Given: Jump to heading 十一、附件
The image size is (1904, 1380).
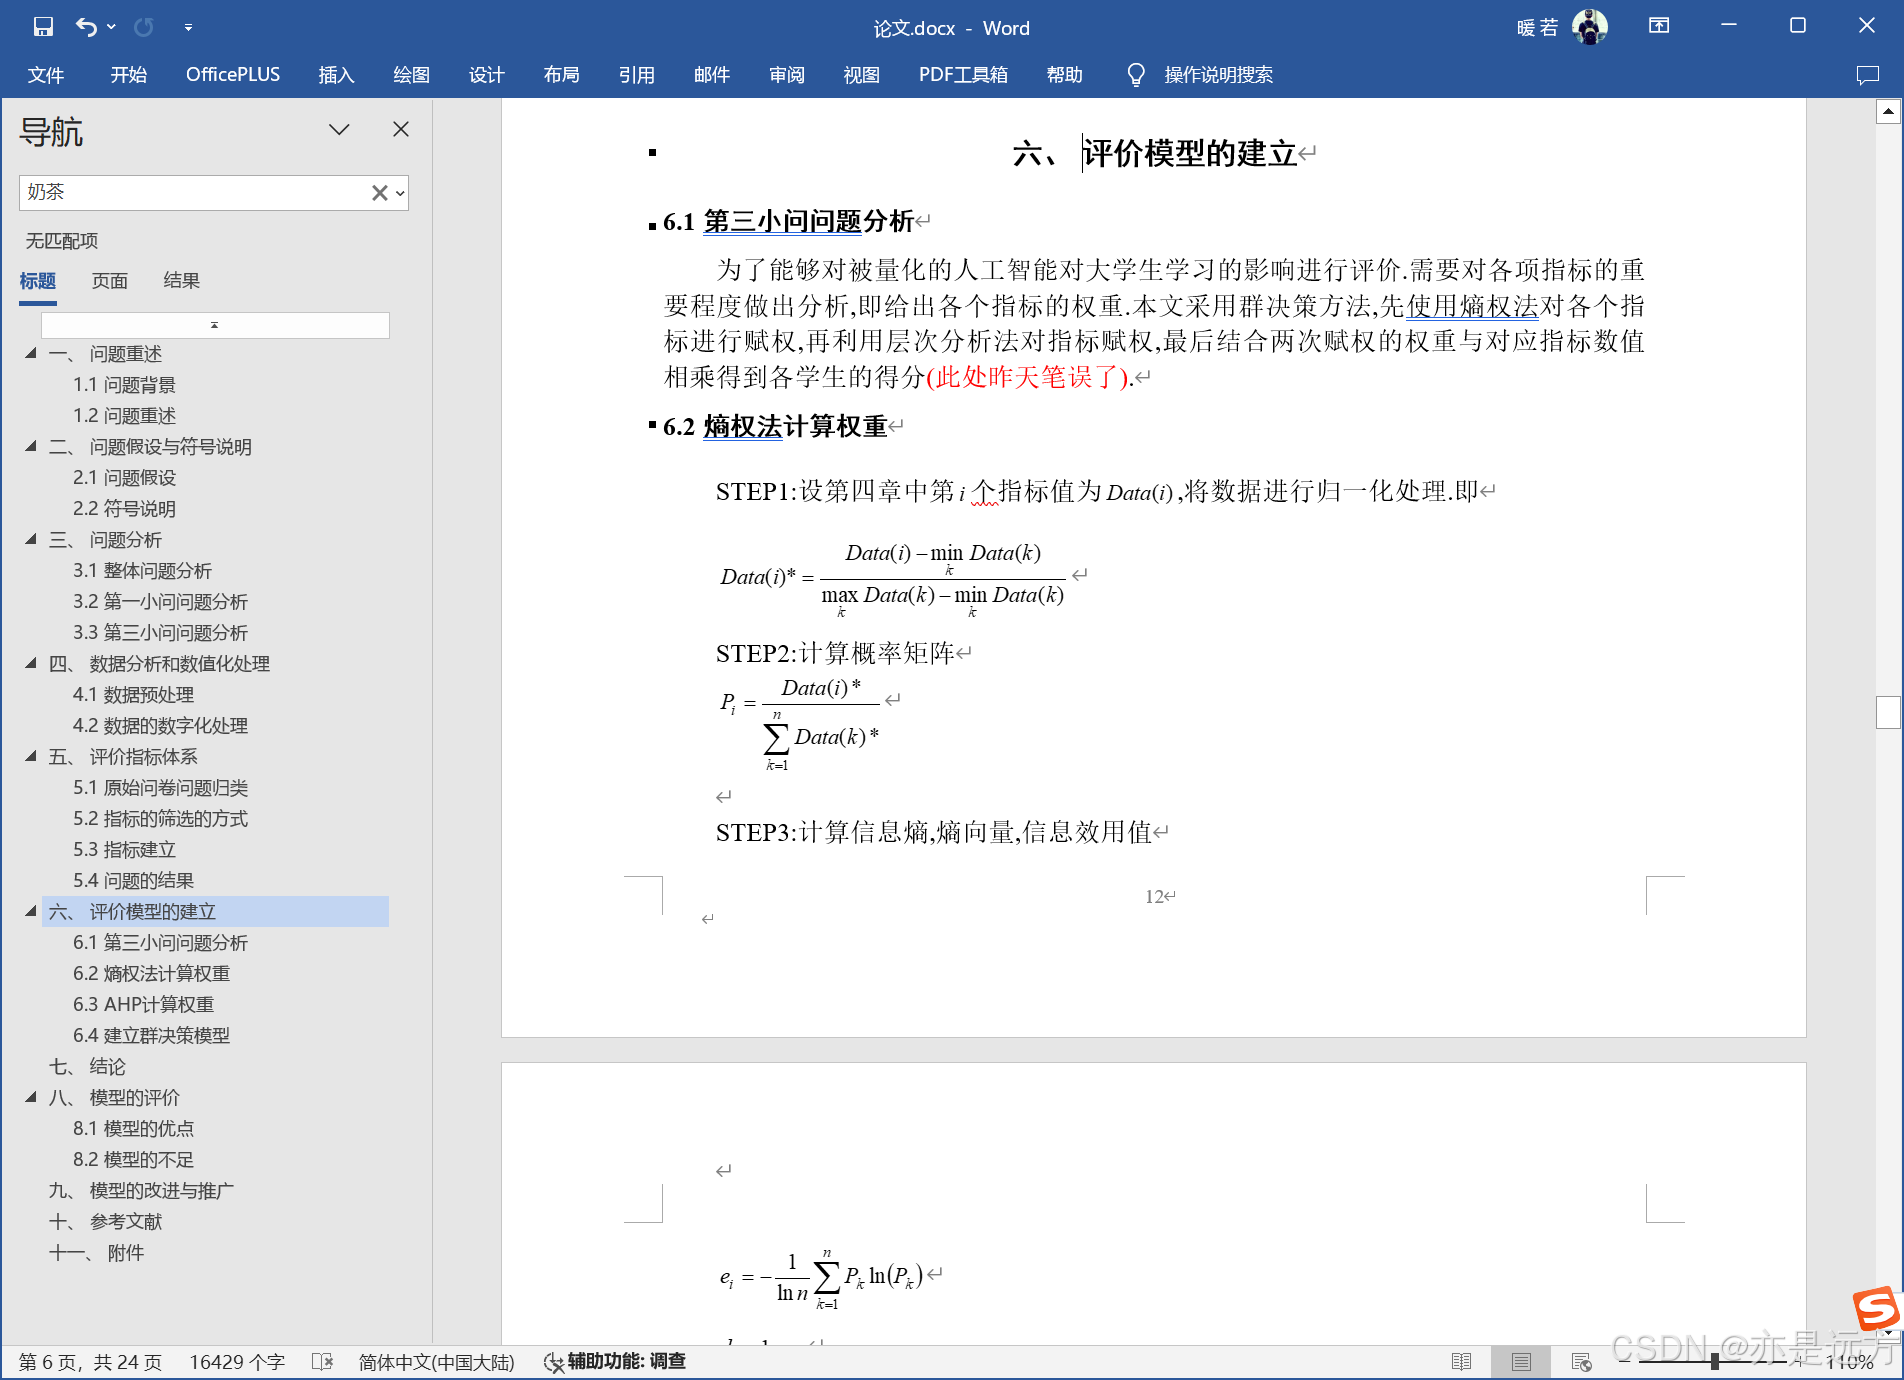Looking at the screenshot, I should click(x=96, y=1253).
